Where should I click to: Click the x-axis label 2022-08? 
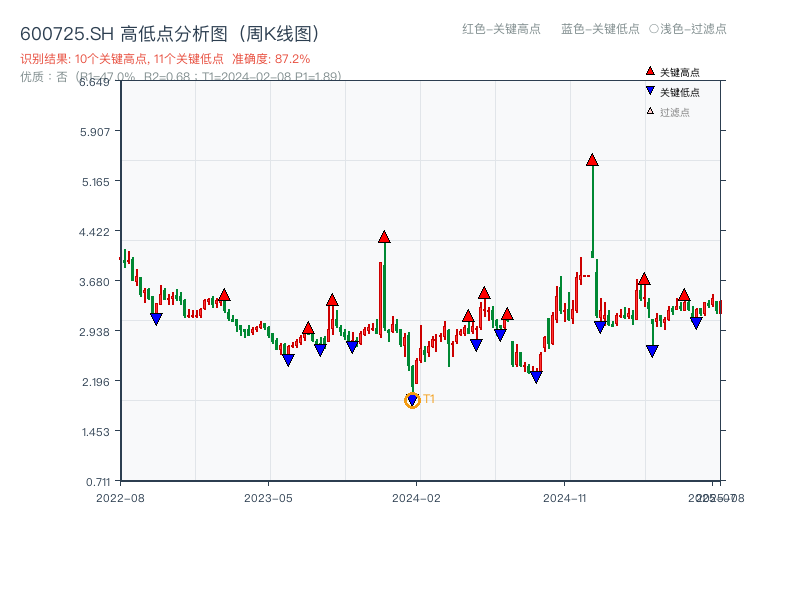pos(120,498)
